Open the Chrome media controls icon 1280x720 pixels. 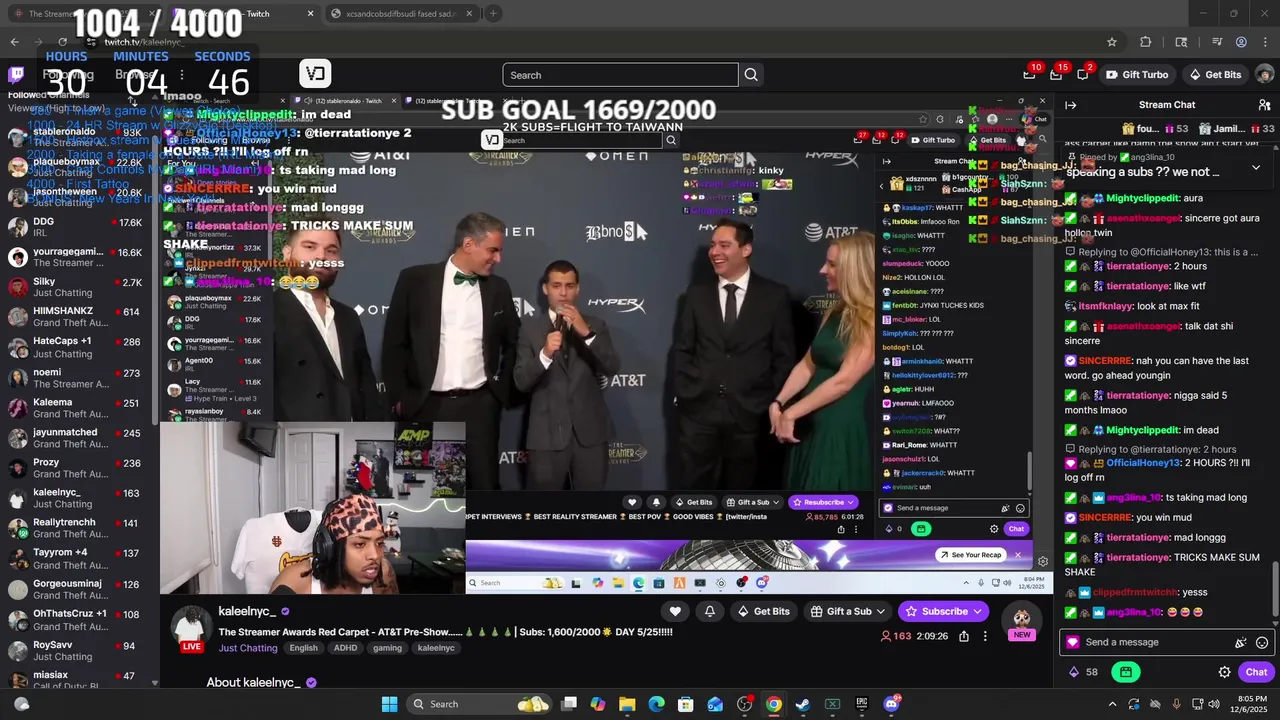tap(1217, 42)
